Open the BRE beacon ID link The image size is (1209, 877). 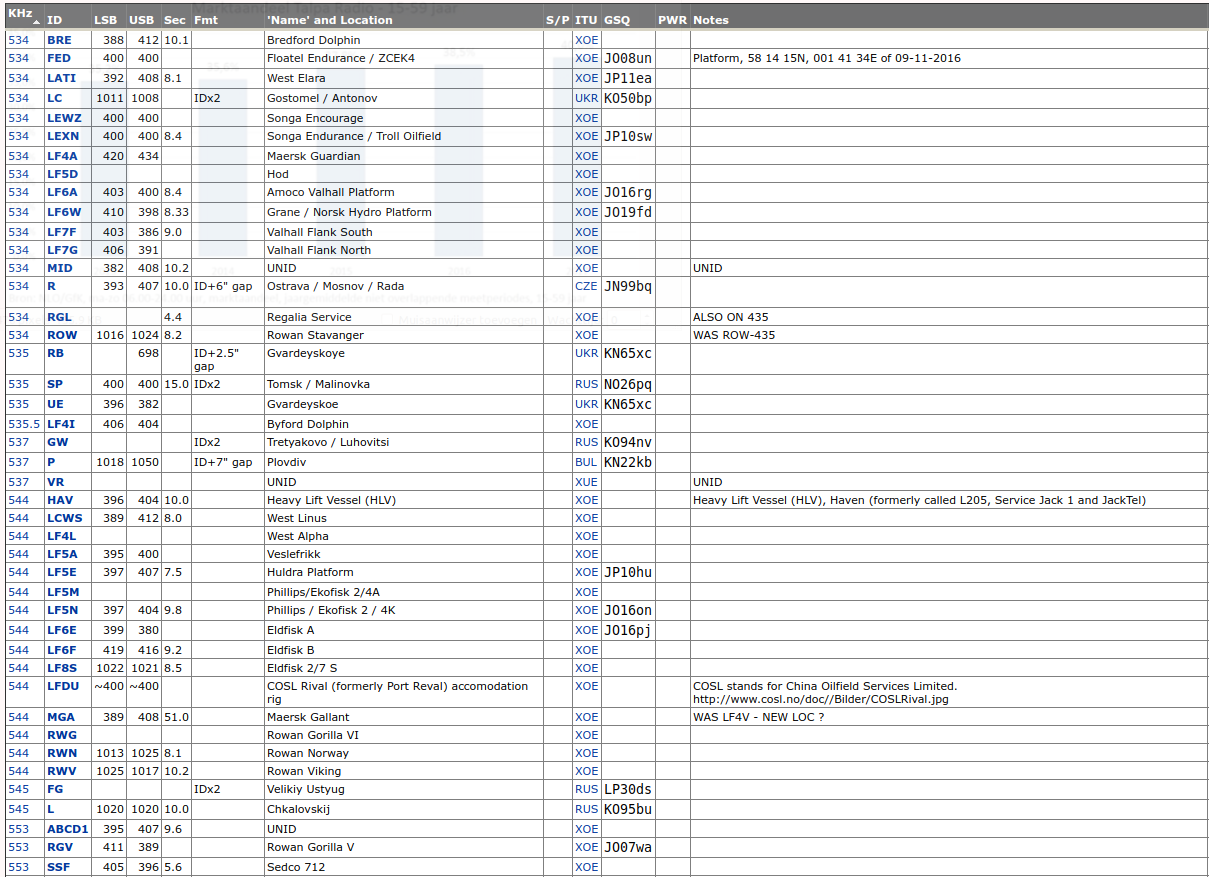[59, 40]
